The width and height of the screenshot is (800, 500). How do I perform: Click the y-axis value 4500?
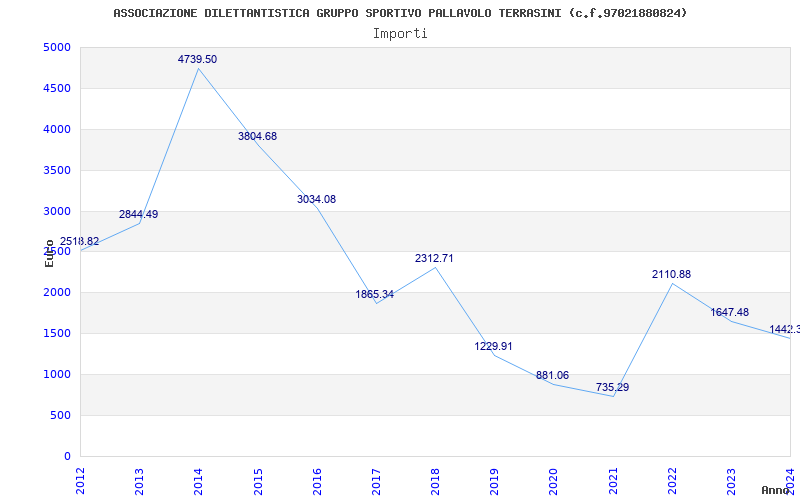(x=57, y=89)
